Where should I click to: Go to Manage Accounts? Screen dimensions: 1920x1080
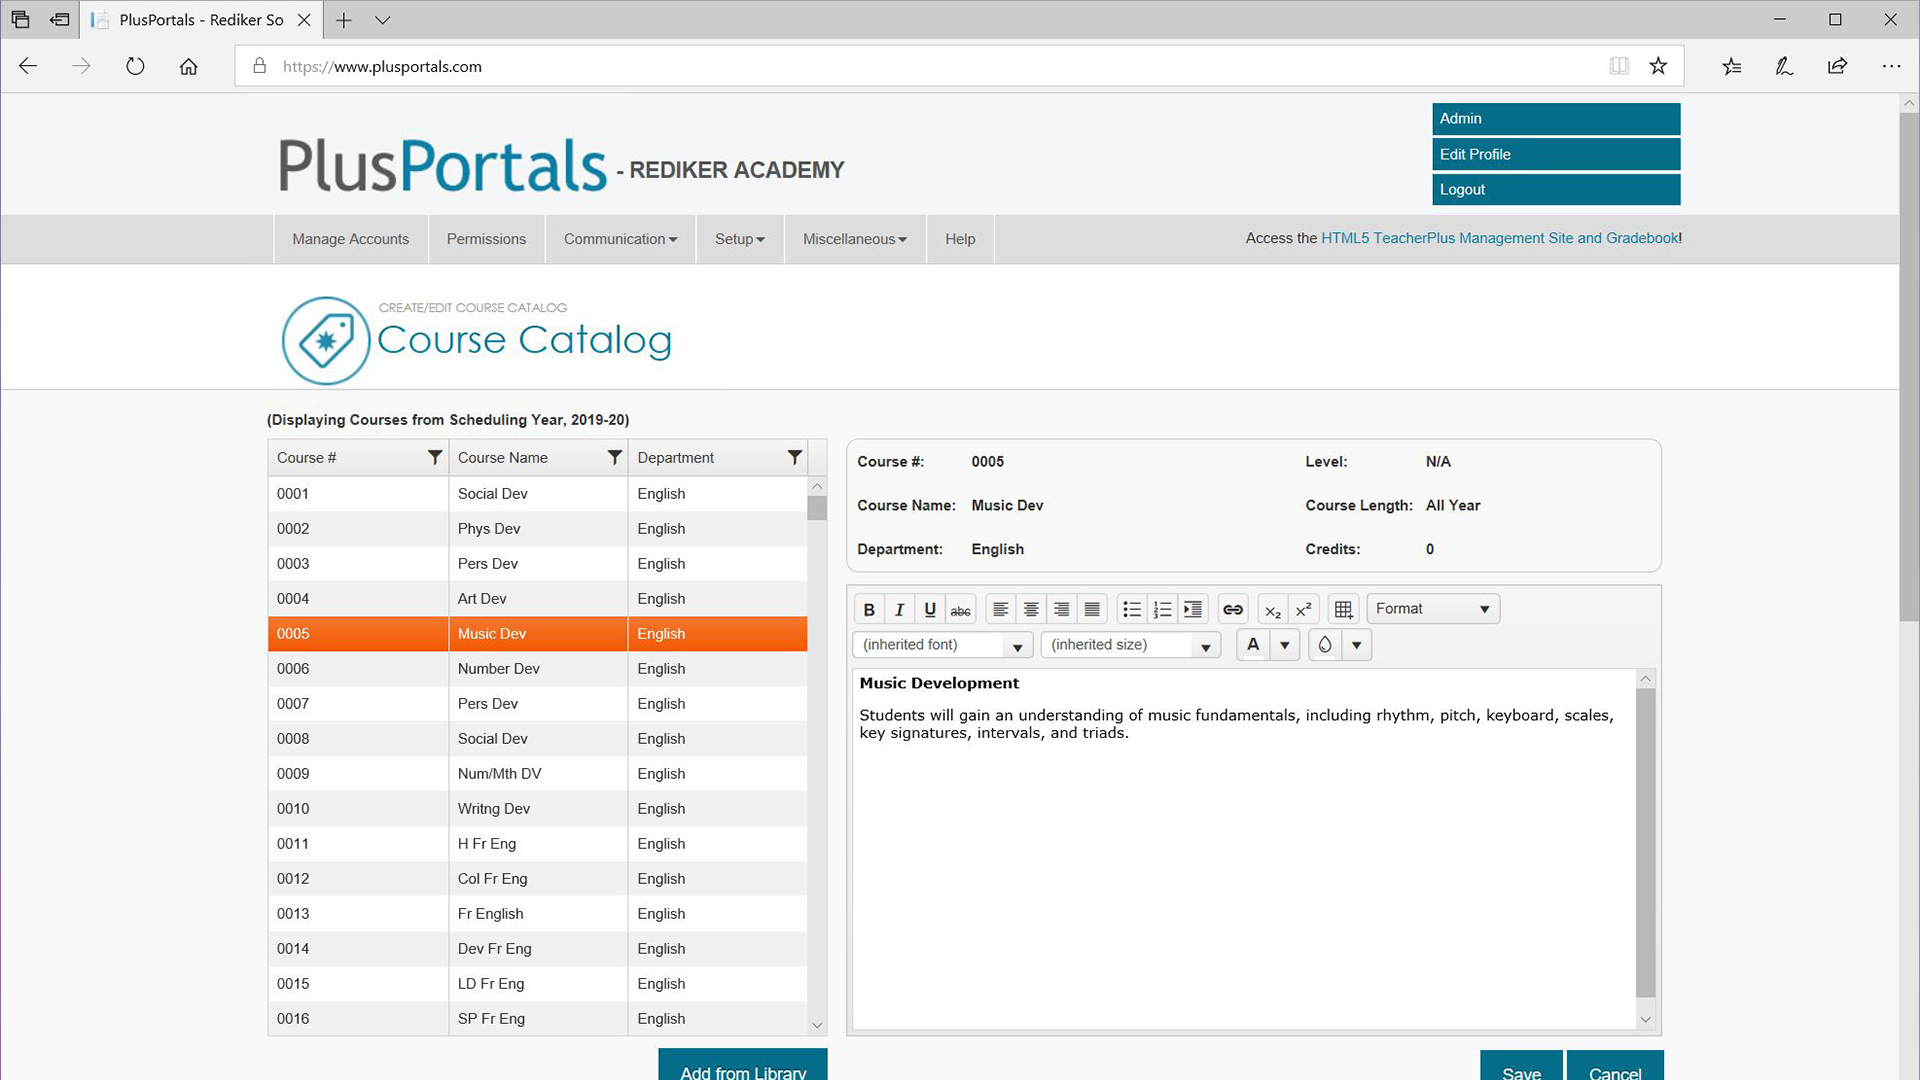(350, 239)
